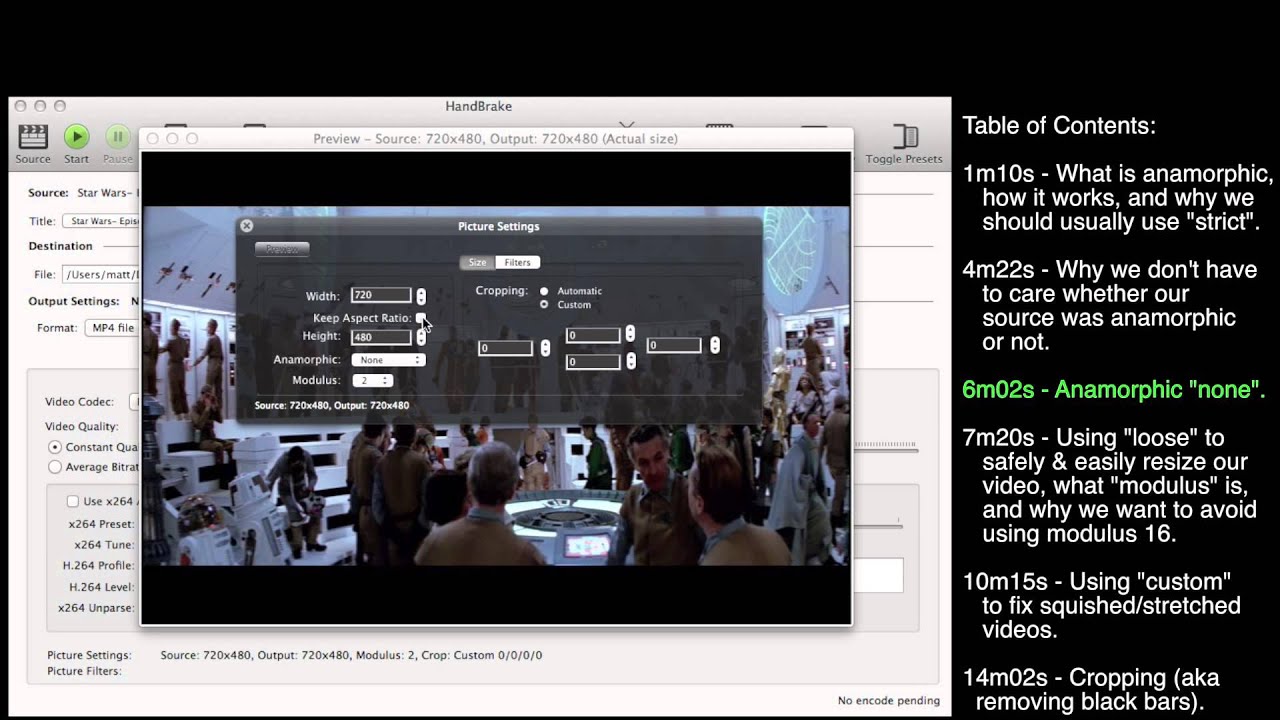Switch to the Size tab
This screenshot has width=1280, height=720.
pos(477,262)
